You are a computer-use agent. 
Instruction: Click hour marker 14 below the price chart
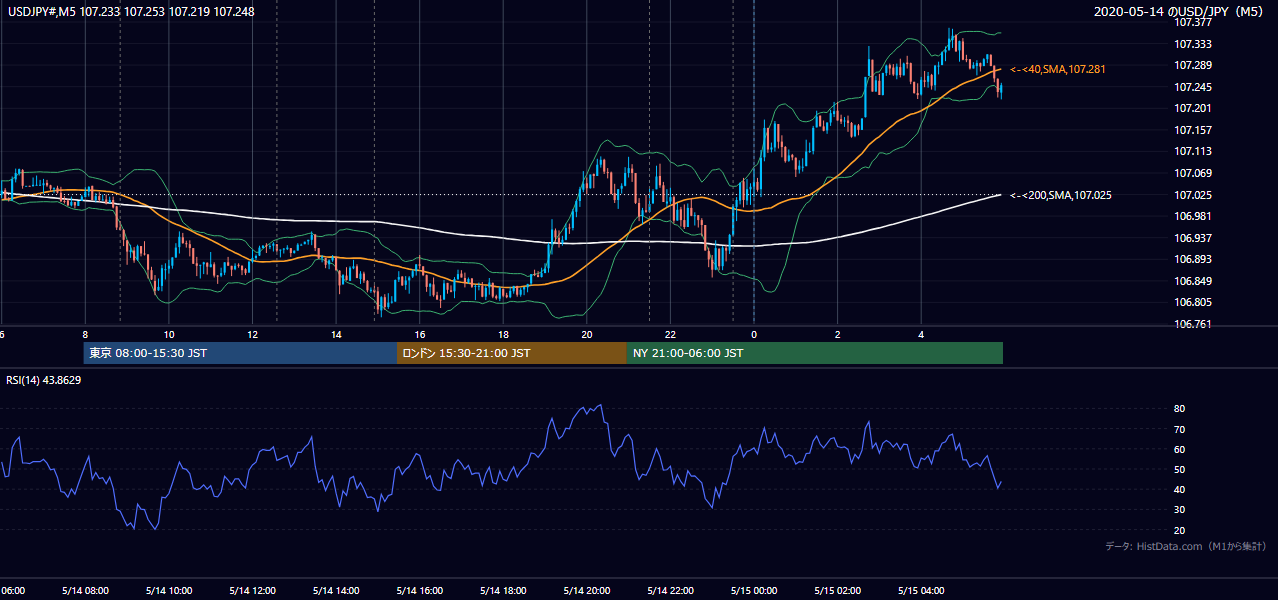(x=336, y=335)
